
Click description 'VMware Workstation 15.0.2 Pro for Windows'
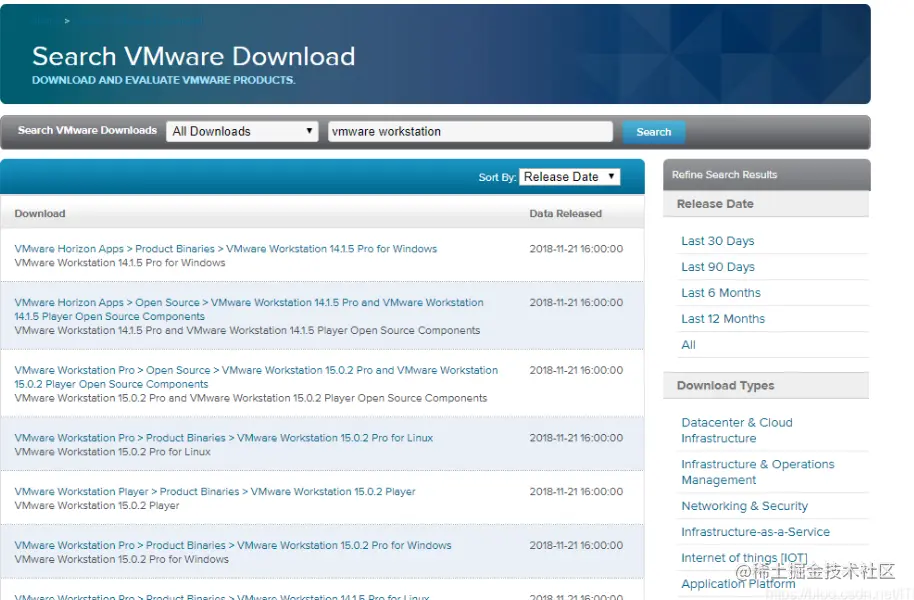122,559
